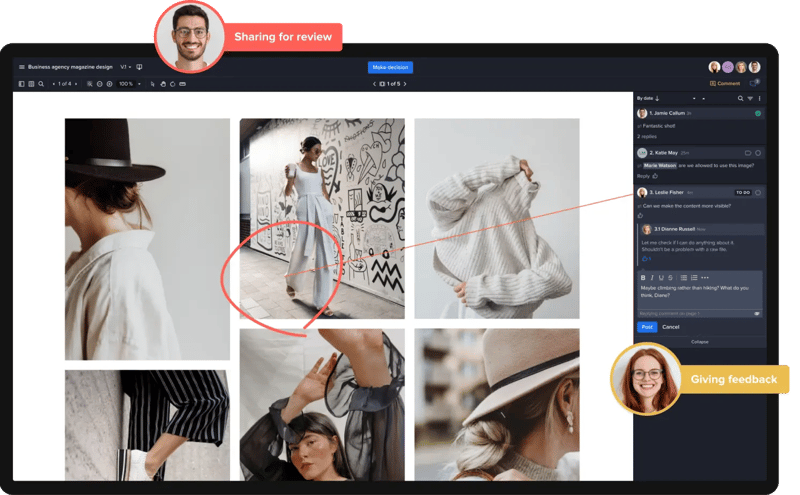Toggle the status circle on Leslie Fisher's comment
The height and width of the screenshot is (495, 800).
tap(758, 192)
